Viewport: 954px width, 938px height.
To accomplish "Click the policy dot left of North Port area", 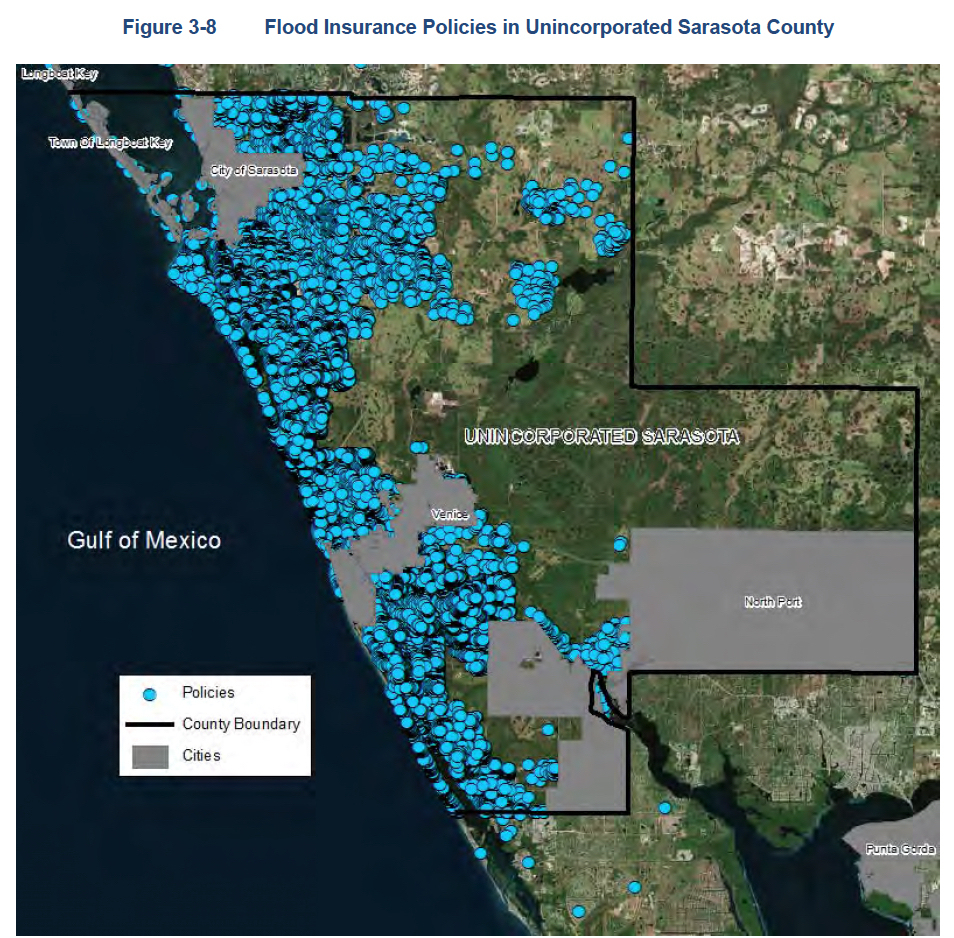I will 620,544.
